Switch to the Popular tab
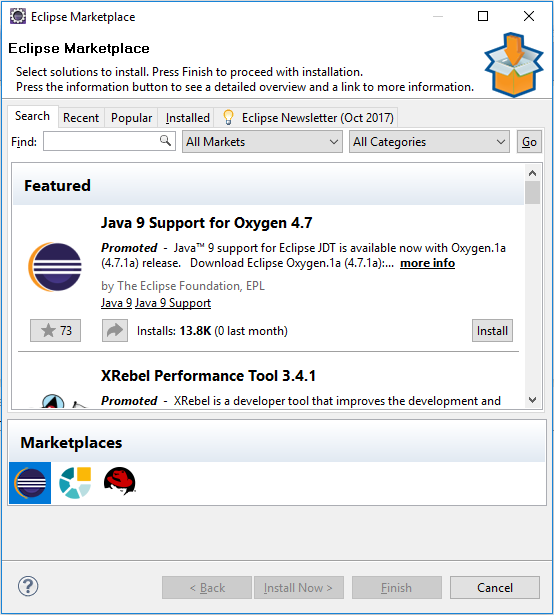 (x=131, y=118)
